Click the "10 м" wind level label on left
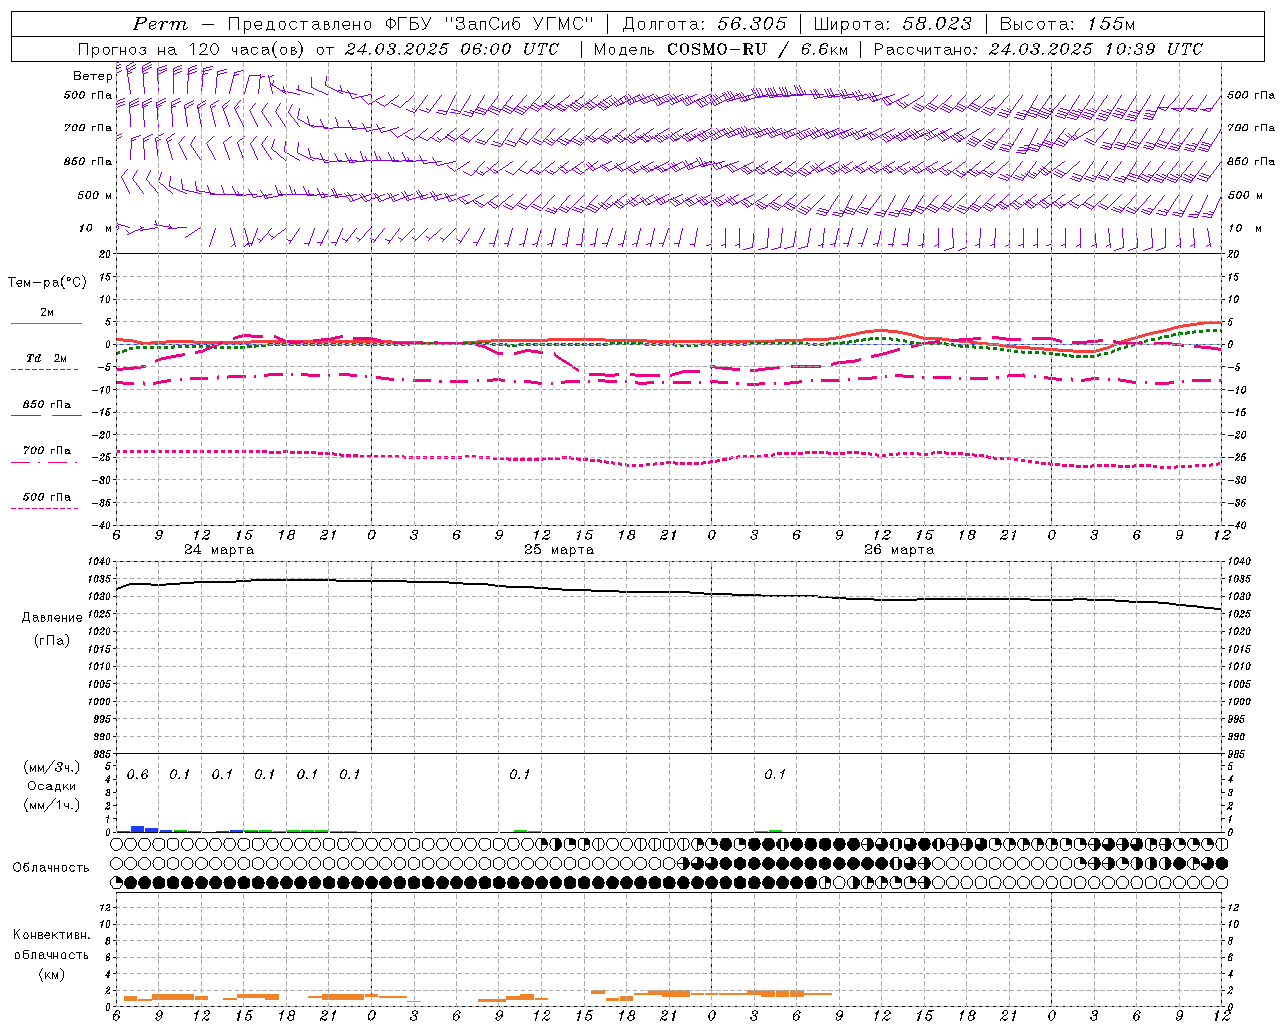The image size is (1280, 1024). click(95, 228)
